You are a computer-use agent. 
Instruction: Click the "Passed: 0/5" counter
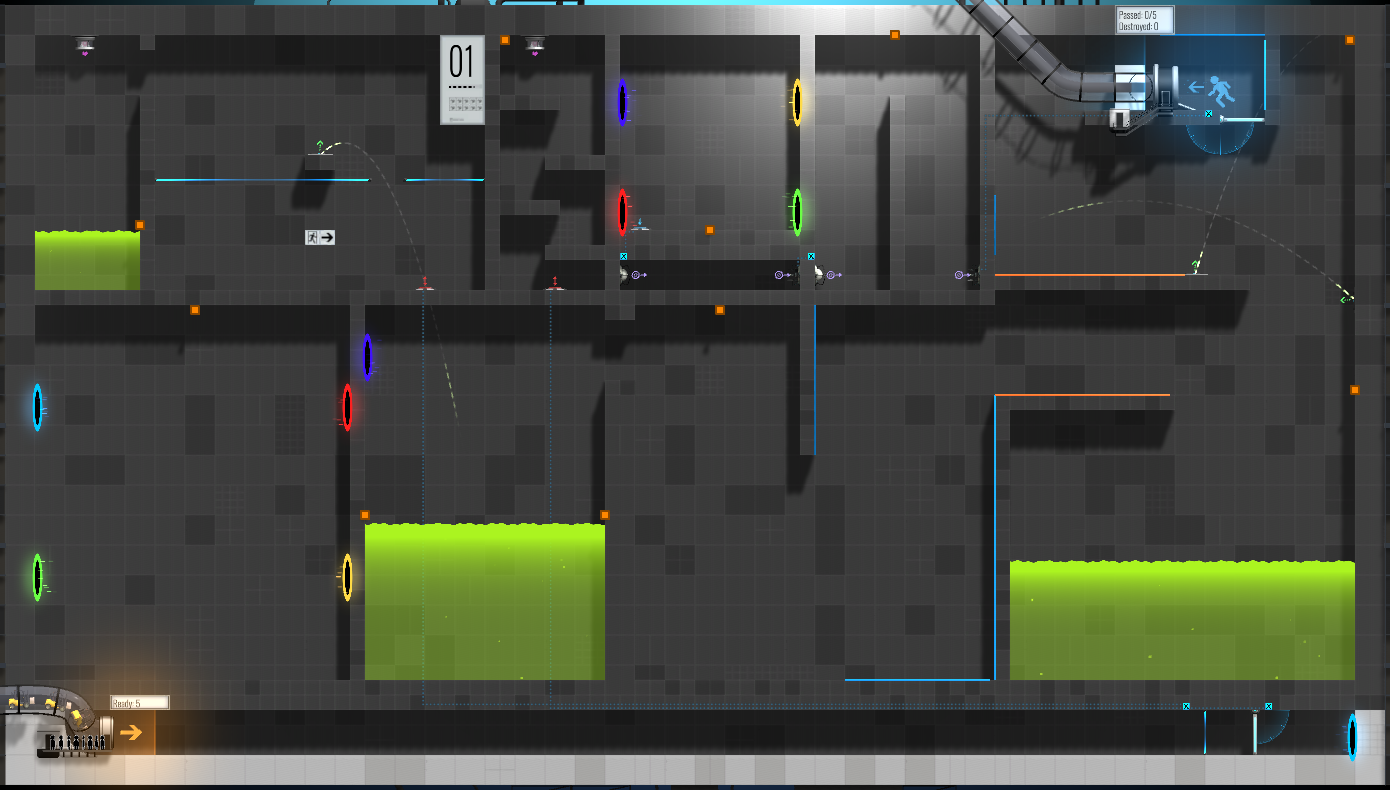(x=1139, y=15)
